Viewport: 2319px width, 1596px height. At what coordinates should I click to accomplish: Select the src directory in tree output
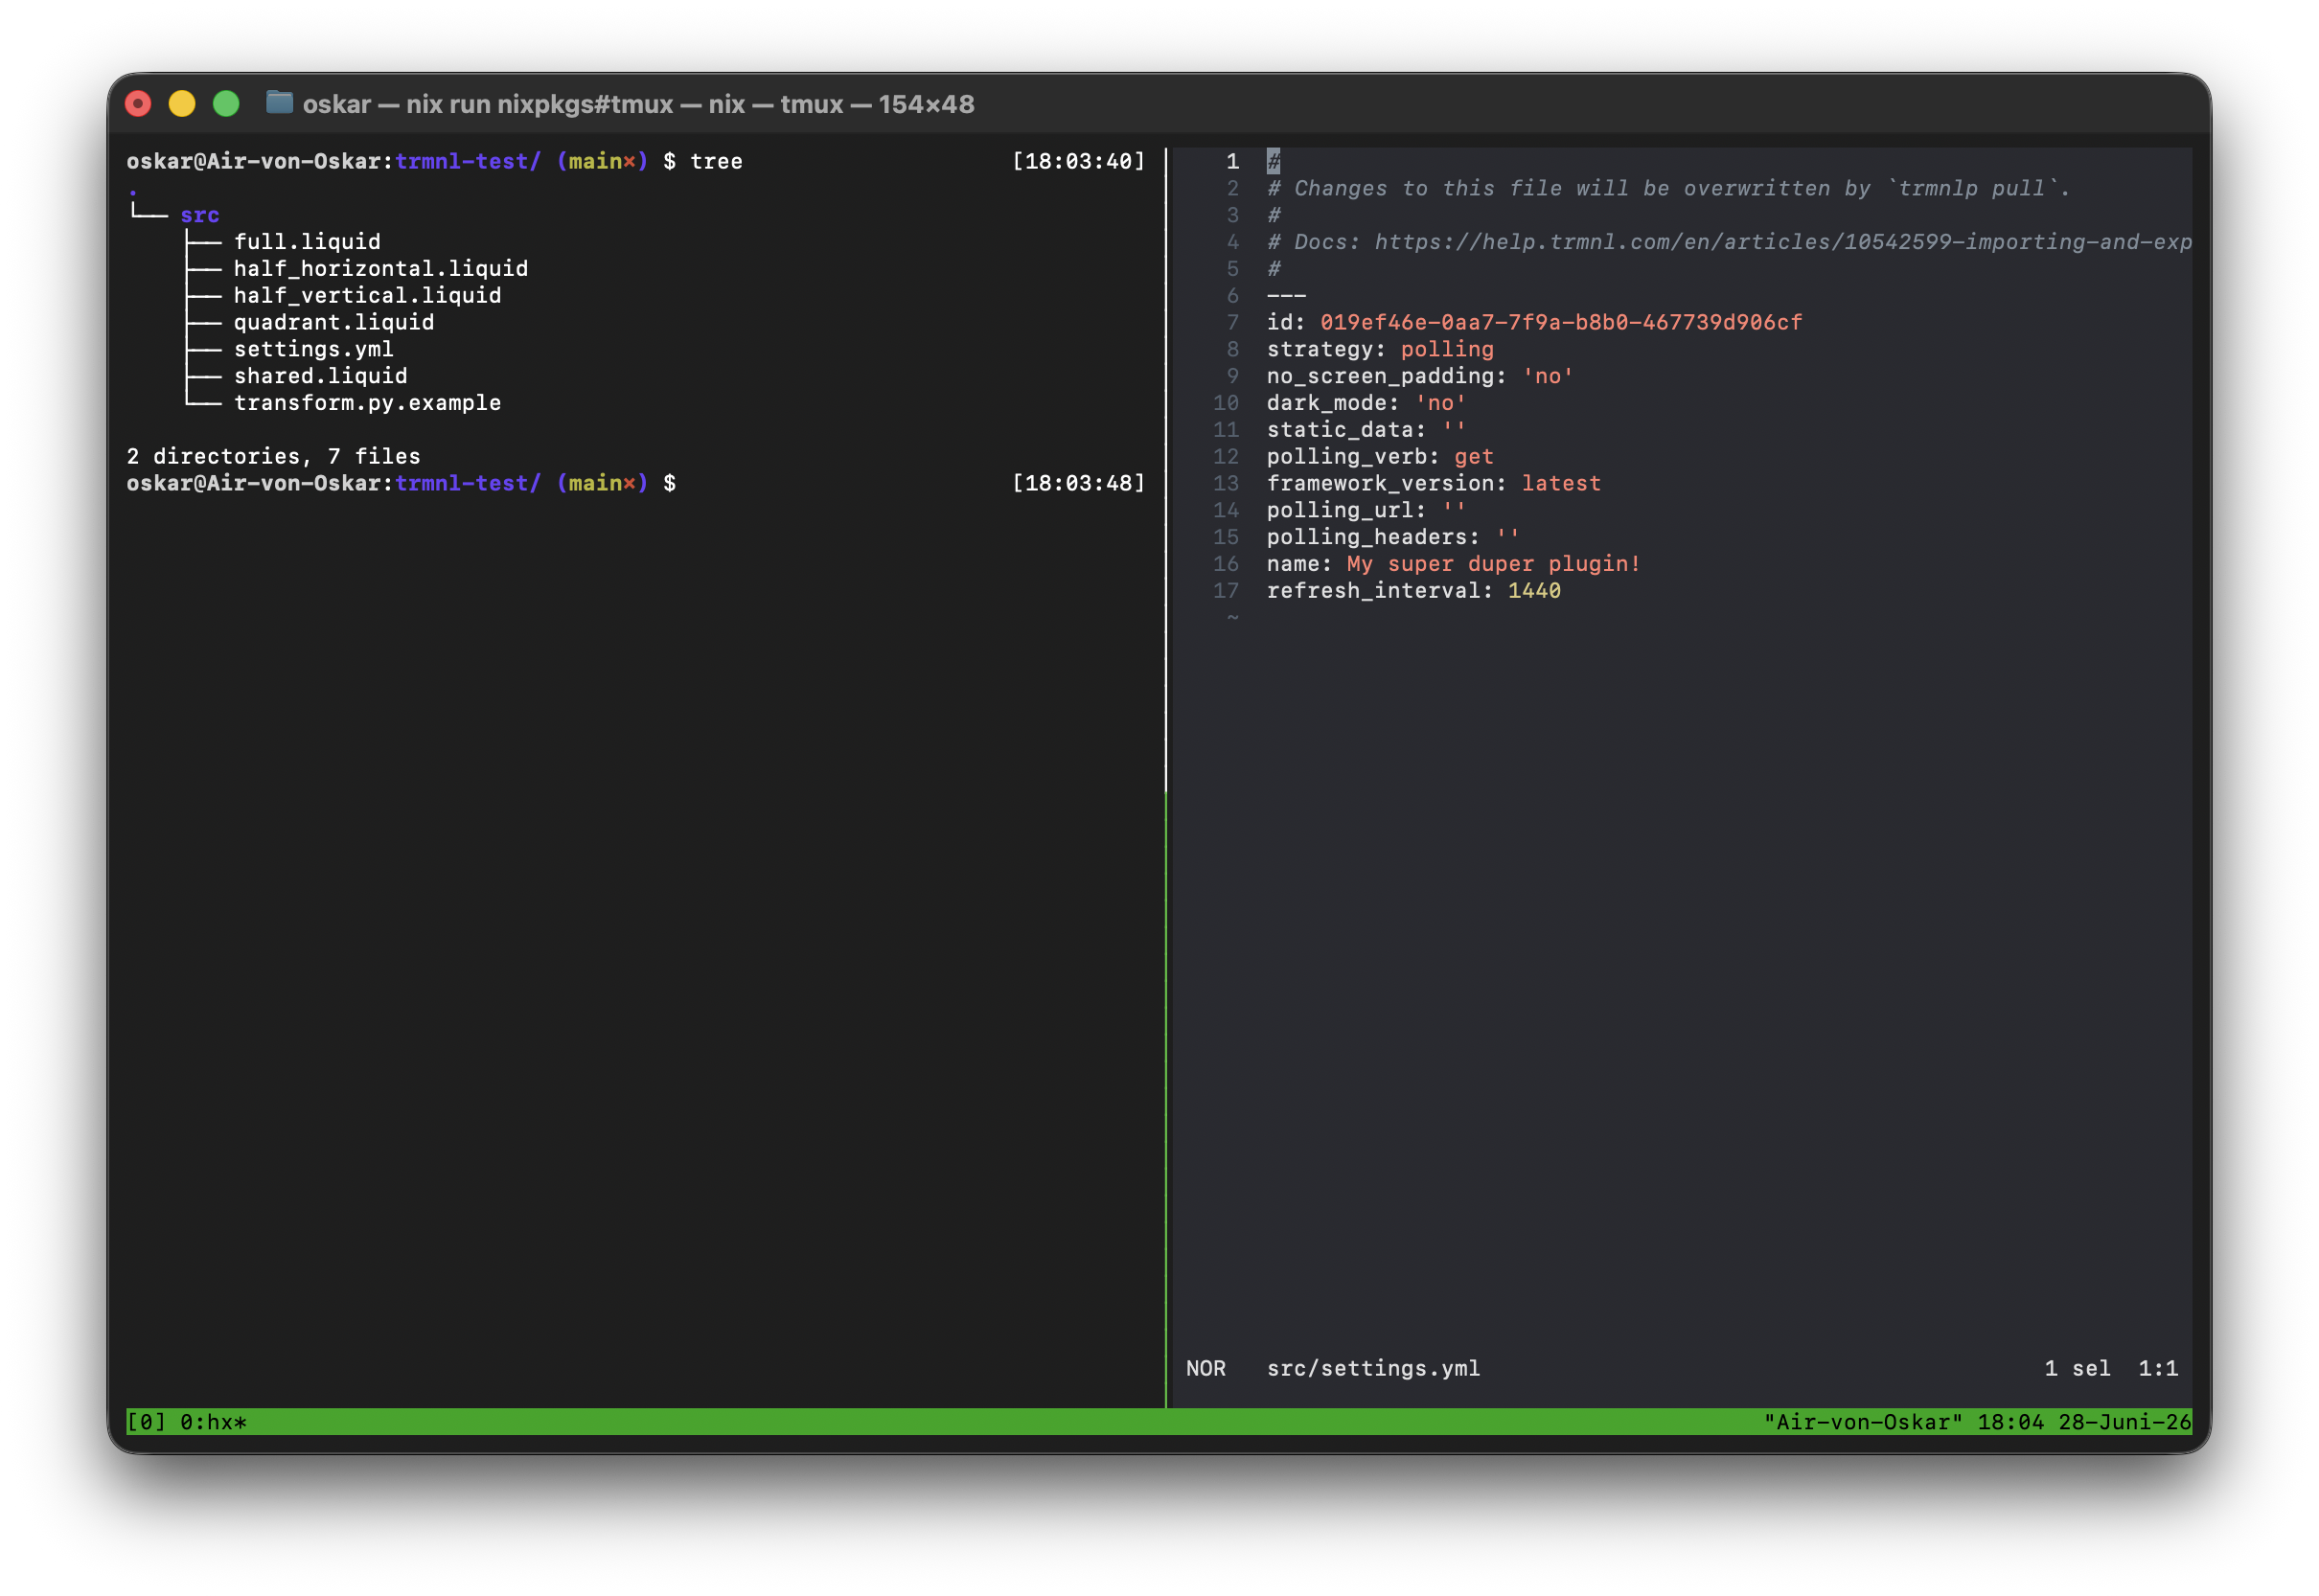coord(200,215)
